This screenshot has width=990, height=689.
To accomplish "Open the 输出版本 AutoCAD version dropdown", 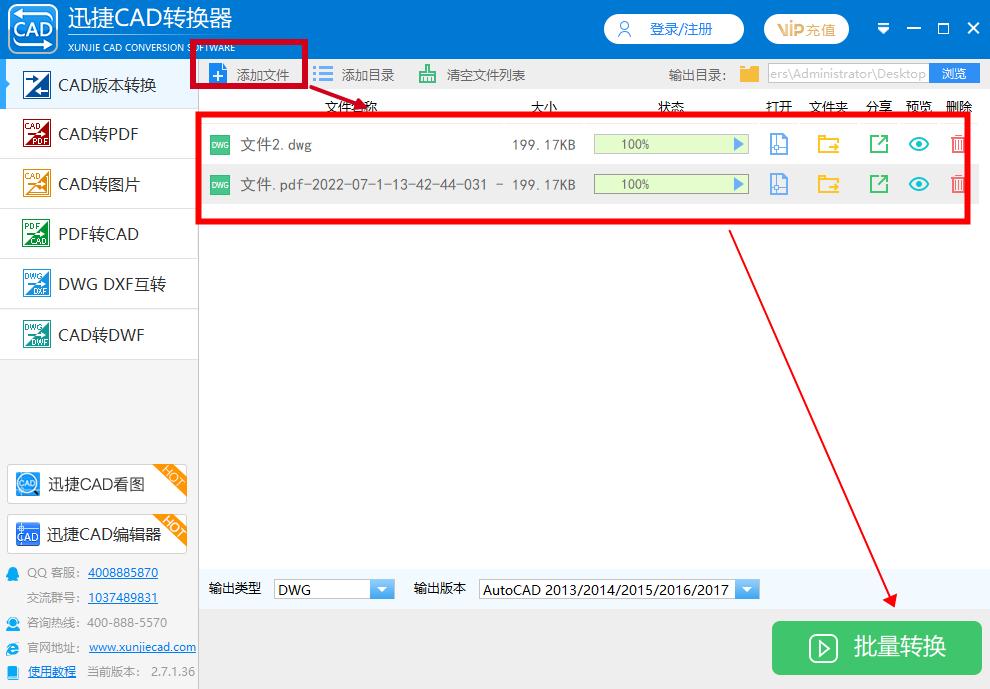I will (x=747, y=589).
